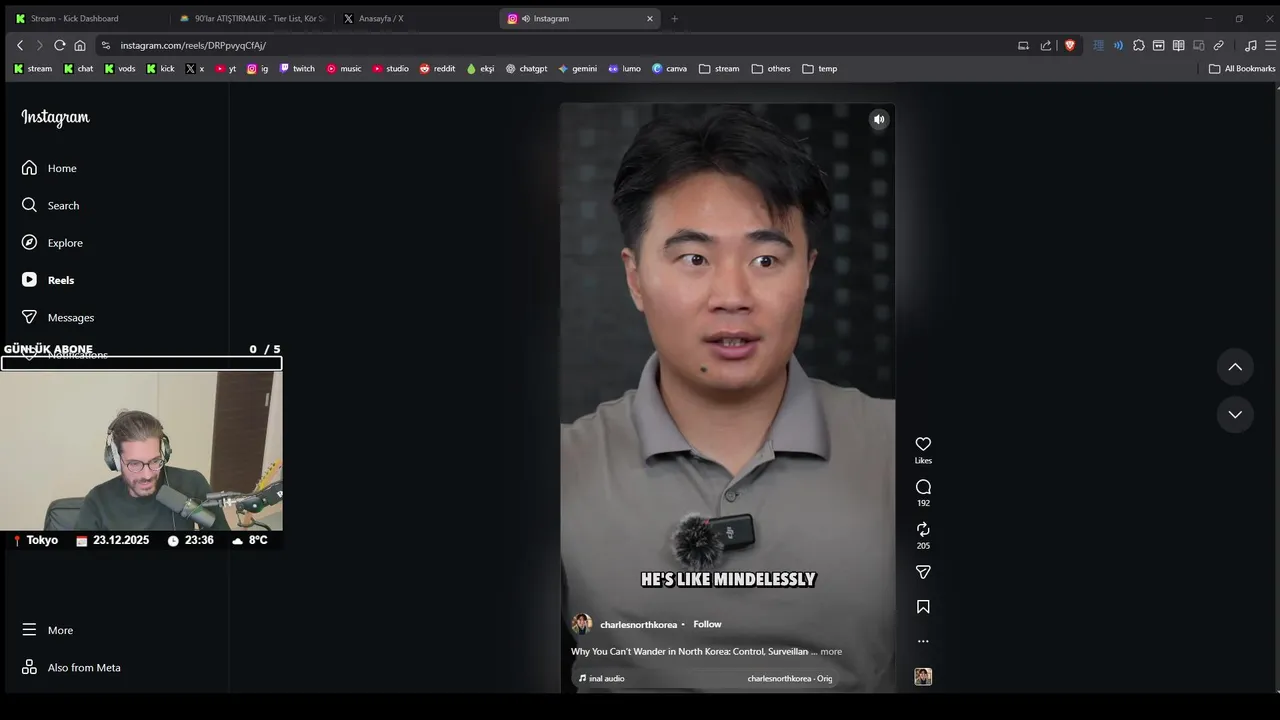1280x720 pixels.
Task: View site information icon in address bar
Action: click(105, 45)
